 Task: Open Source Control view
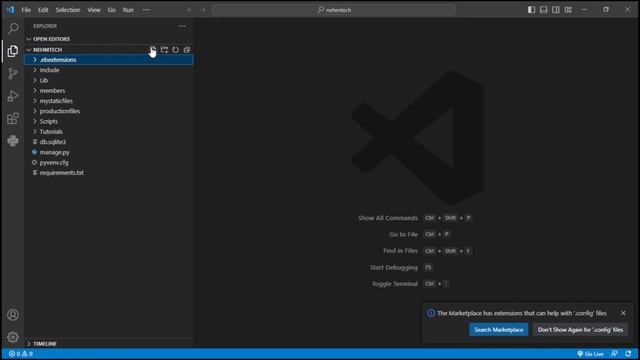click(x=13, y=73)
